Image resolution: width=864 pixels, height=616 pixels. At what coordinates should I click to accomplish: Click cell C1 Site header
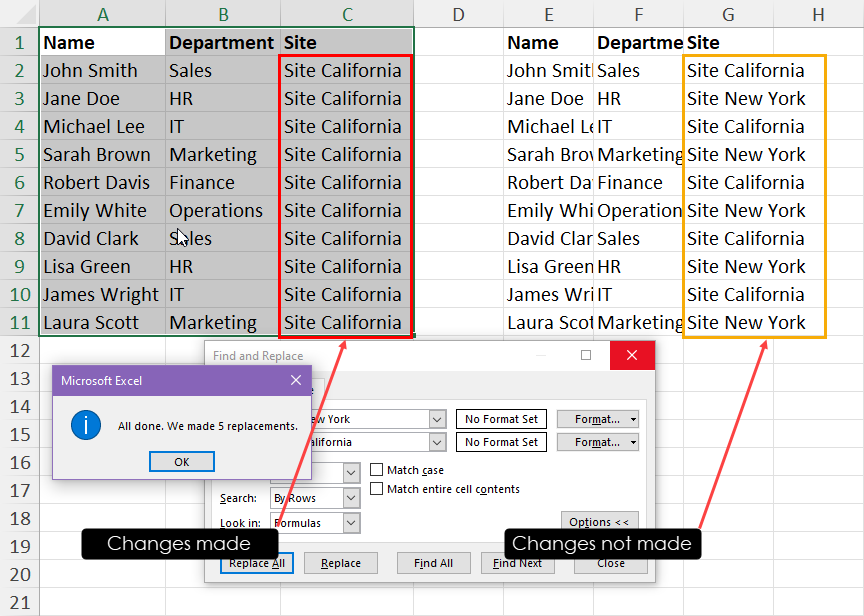click(x=347, y=42)
